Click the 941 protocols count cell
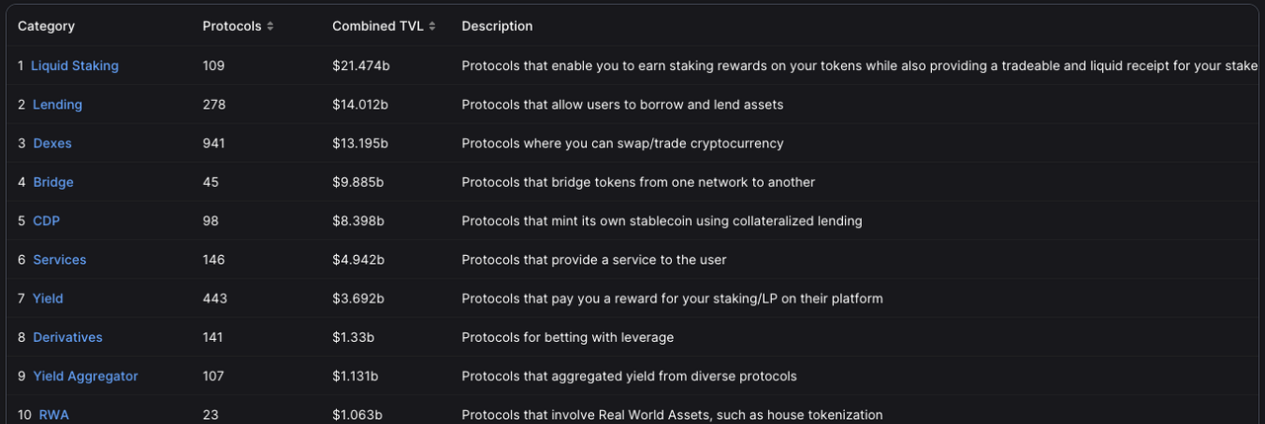The width and height of the screenshot is (1265, 424). [213, 144]
